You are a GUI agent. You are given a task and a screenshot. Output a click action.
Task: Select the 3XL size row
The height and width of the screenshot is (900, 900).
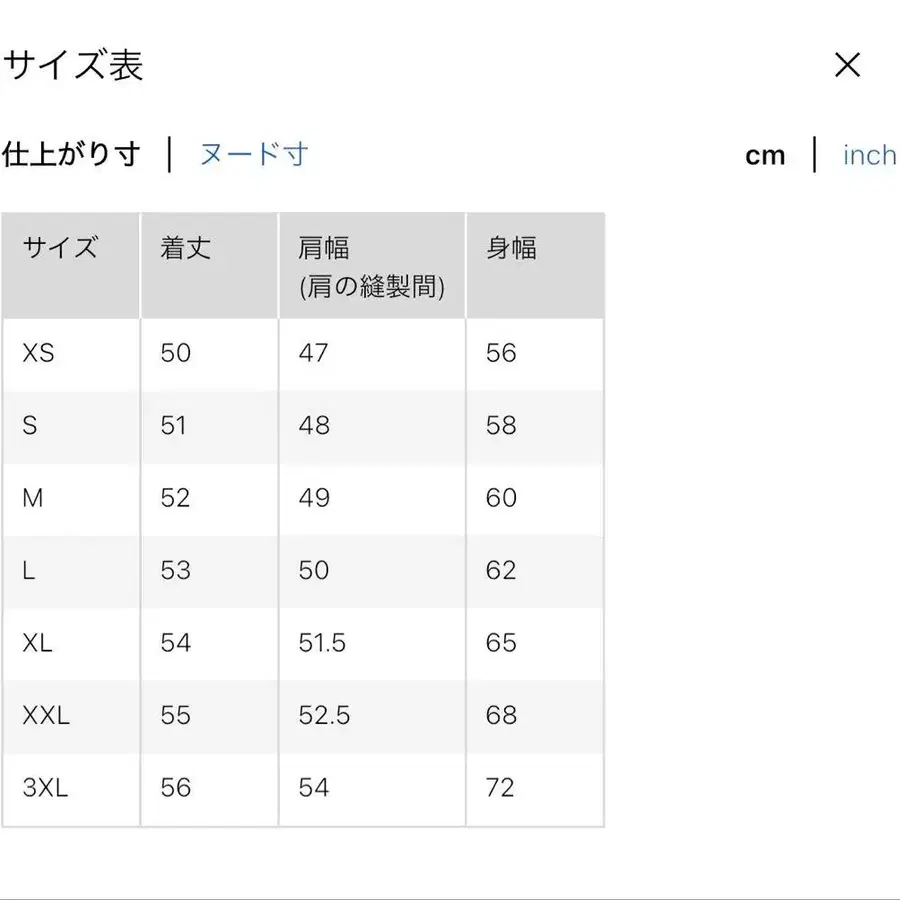point(70,789)
